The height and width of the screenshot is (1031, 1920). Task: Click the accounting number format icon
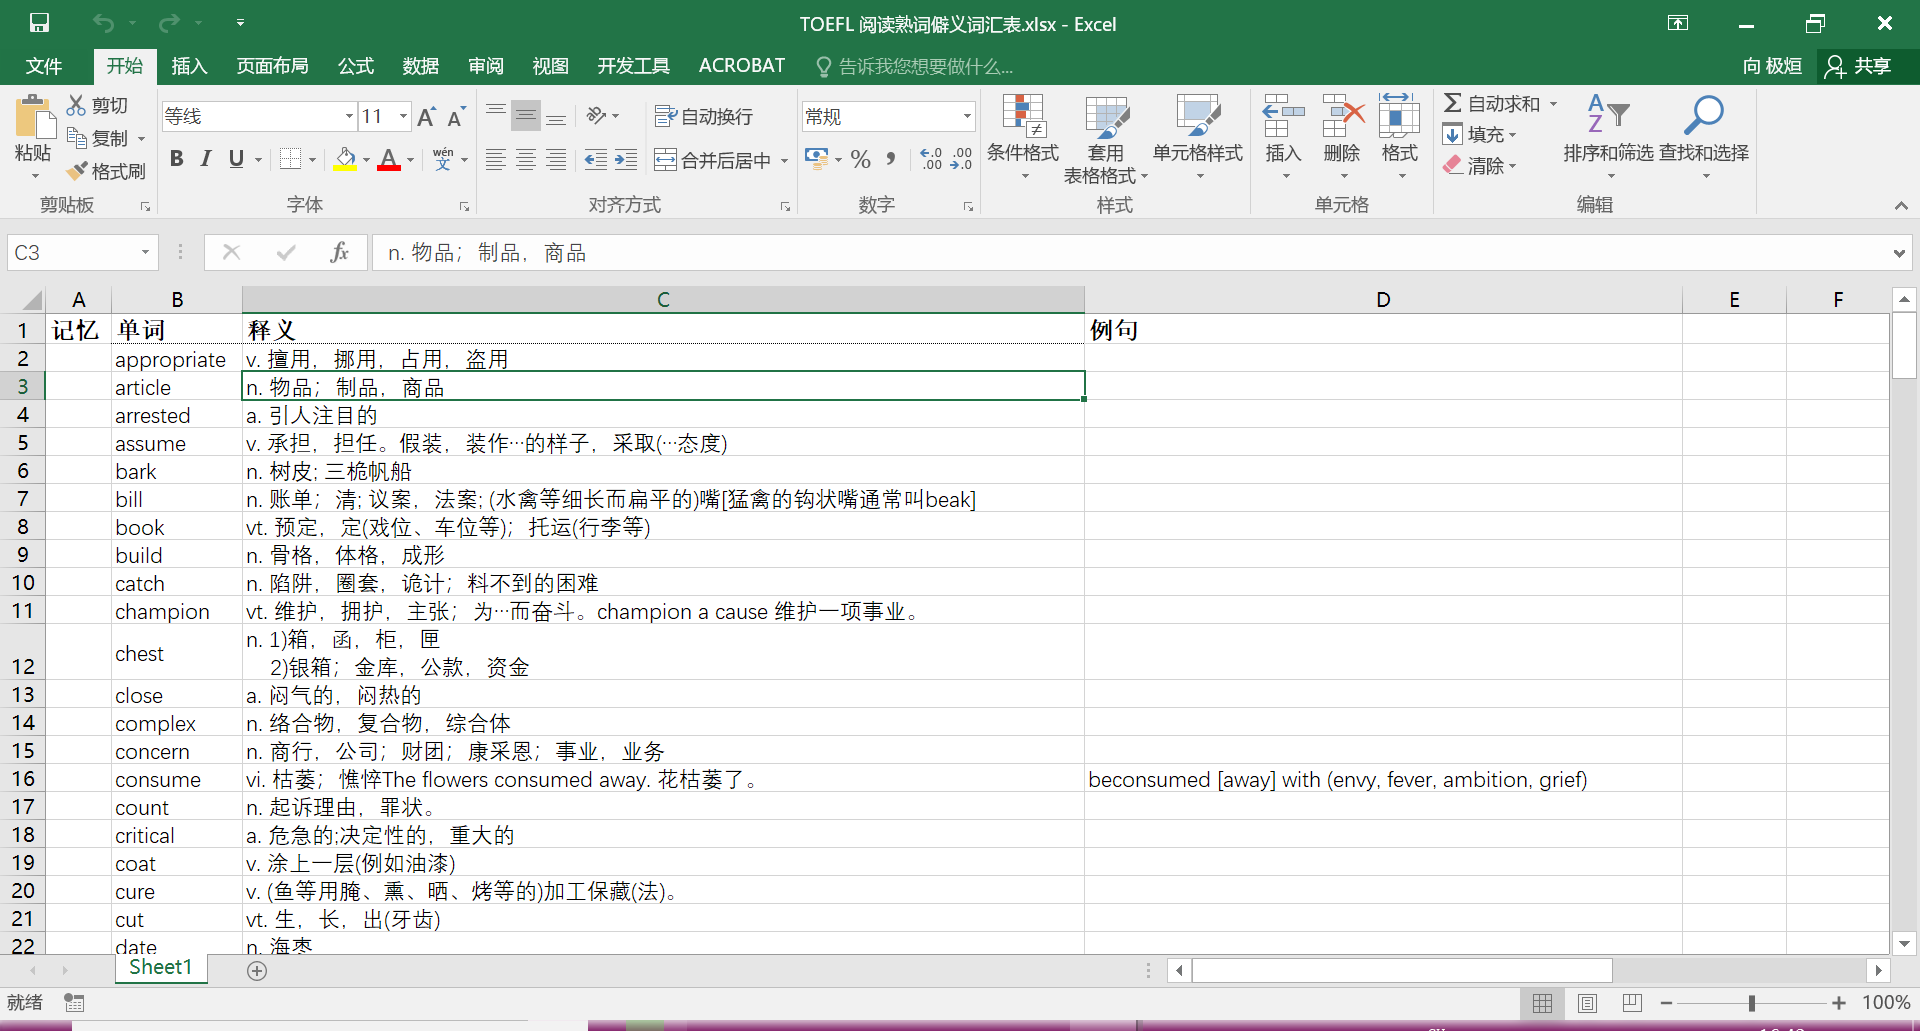point(817,159)
